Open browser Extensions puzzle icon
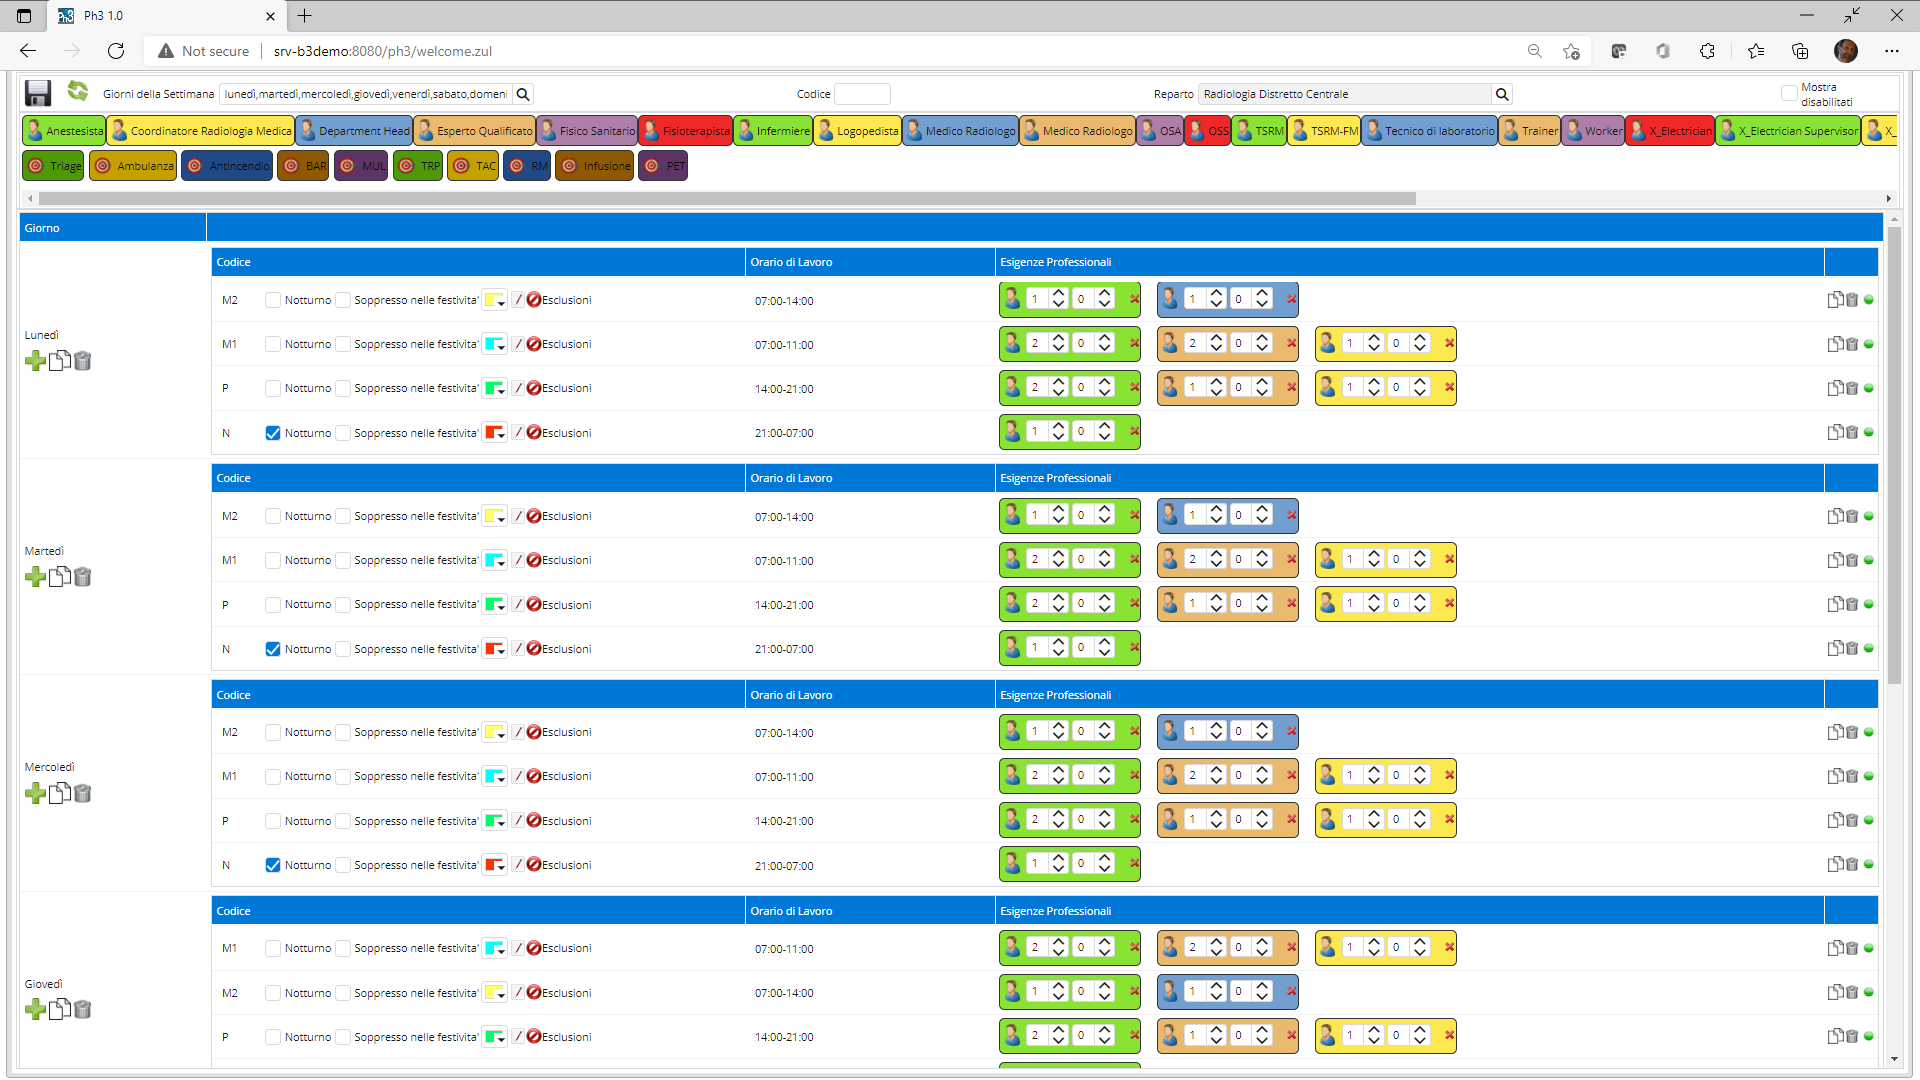This screenshot has width=1920, height=1080. point(1707,51)
